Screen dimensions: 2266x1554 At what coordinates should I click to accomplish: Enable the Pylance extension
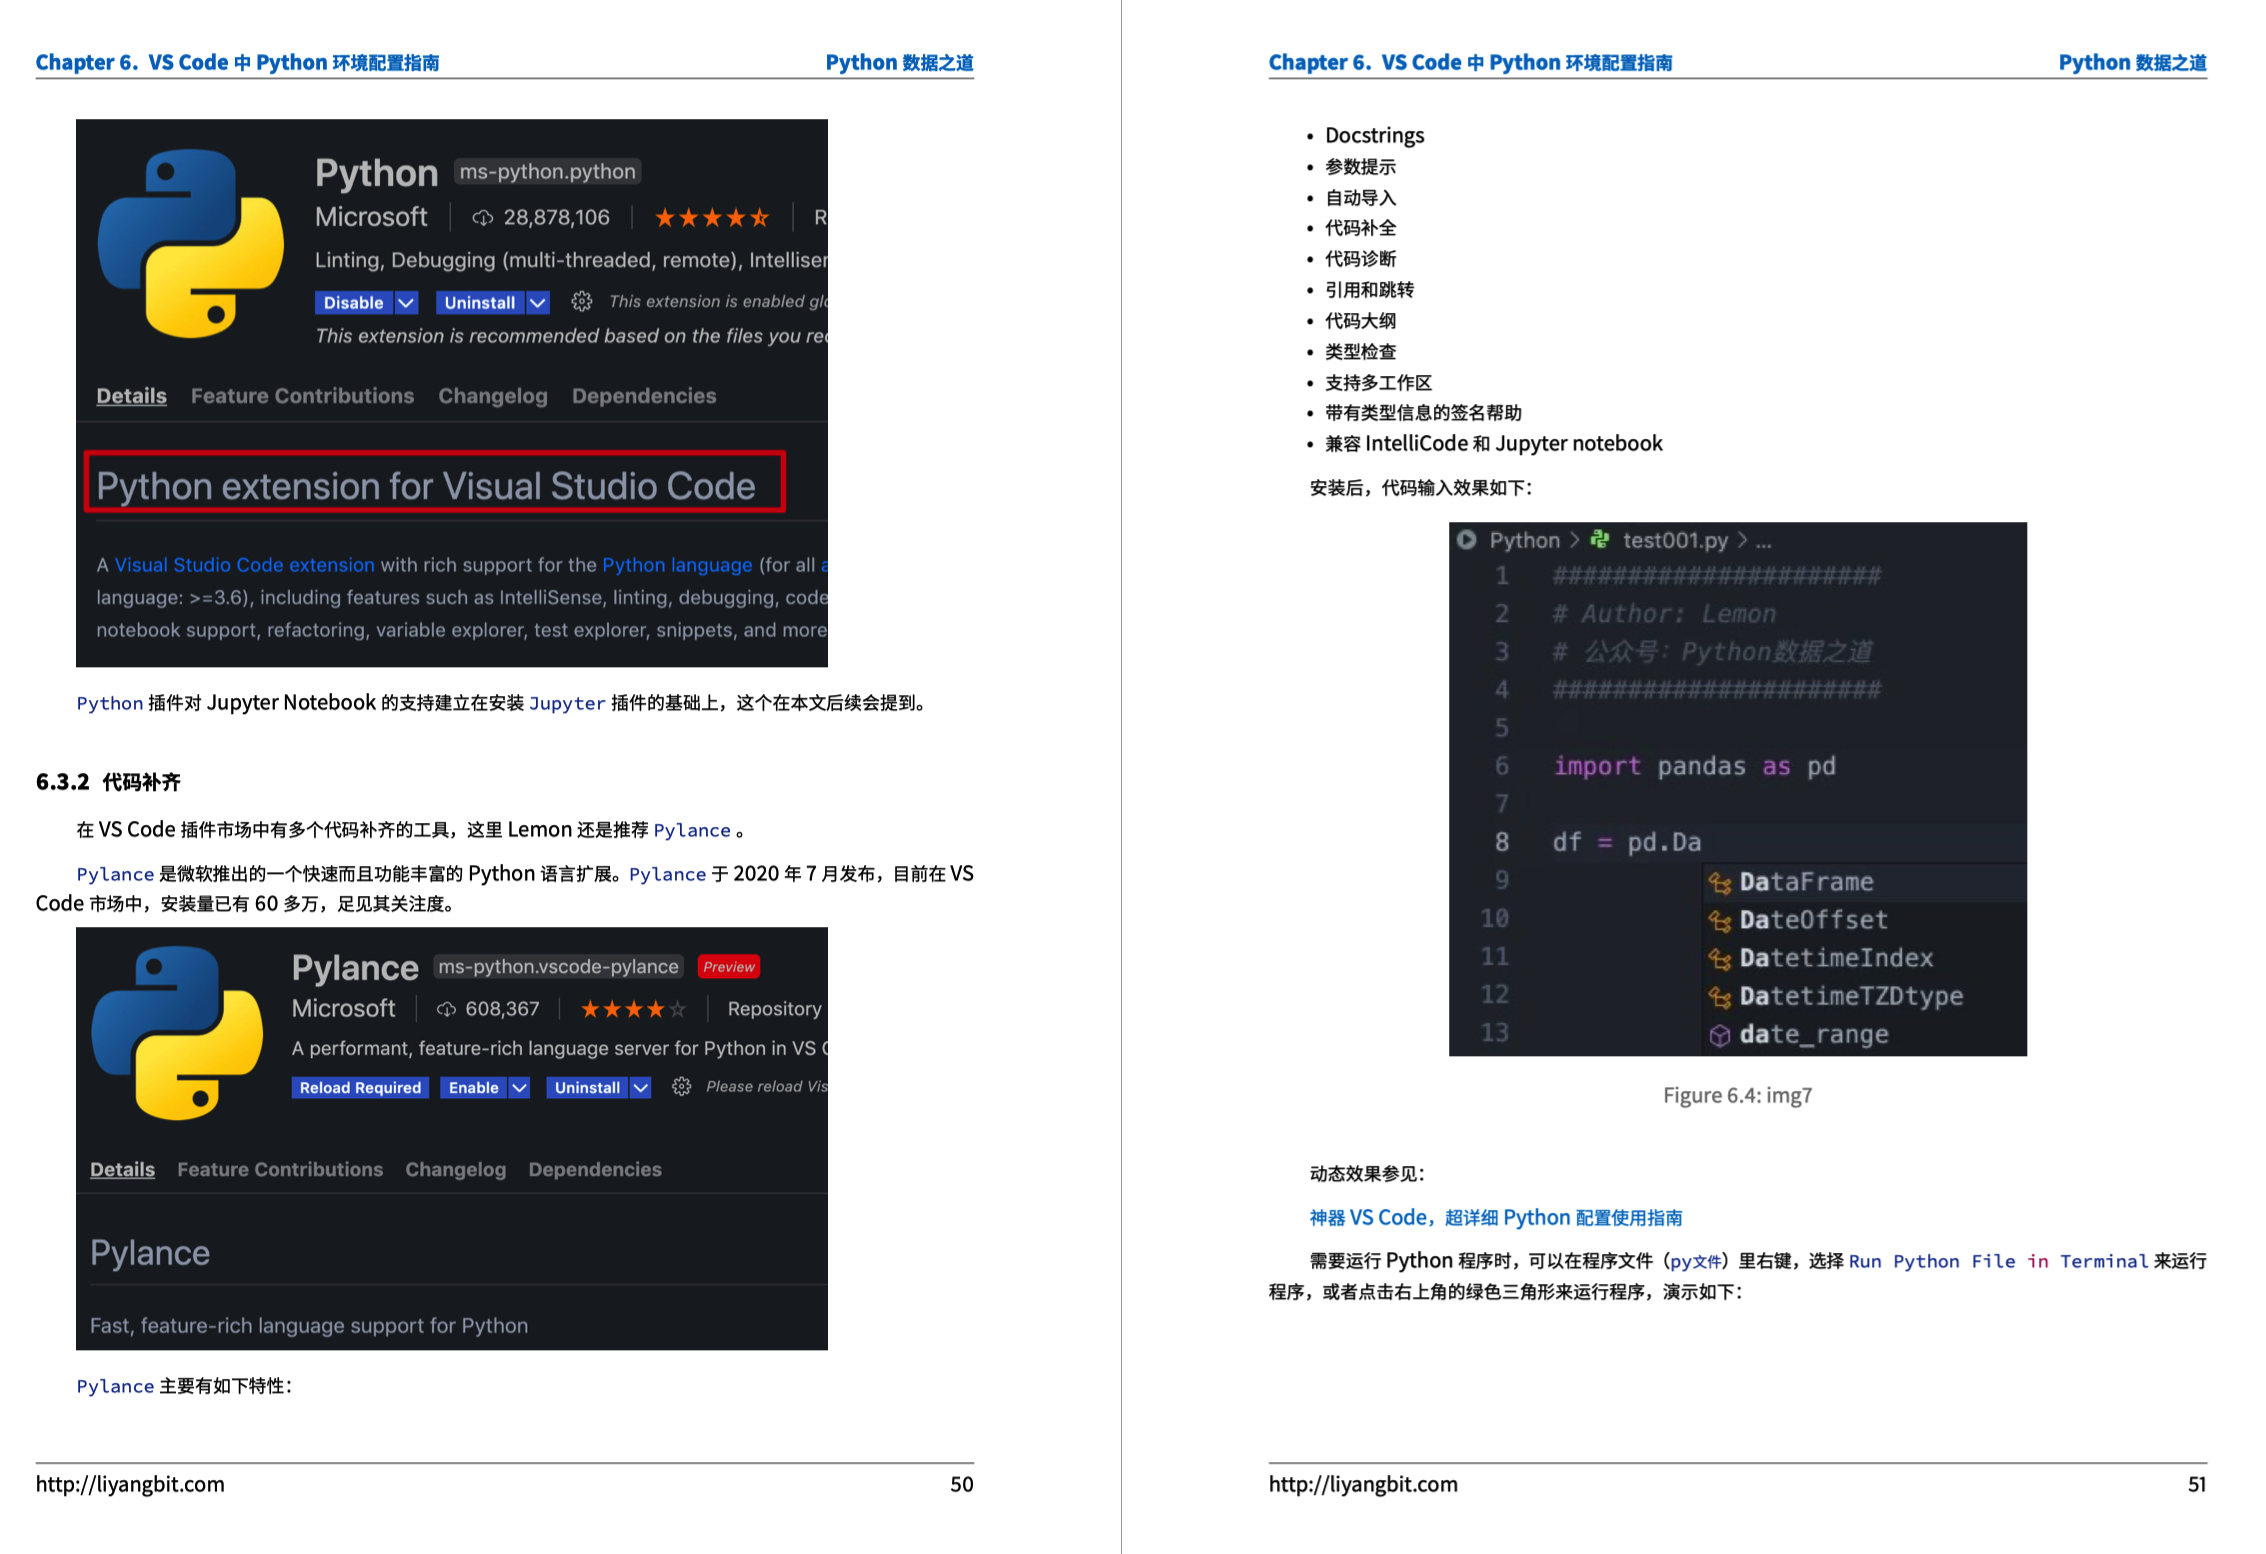click(x=473, y=1087)
